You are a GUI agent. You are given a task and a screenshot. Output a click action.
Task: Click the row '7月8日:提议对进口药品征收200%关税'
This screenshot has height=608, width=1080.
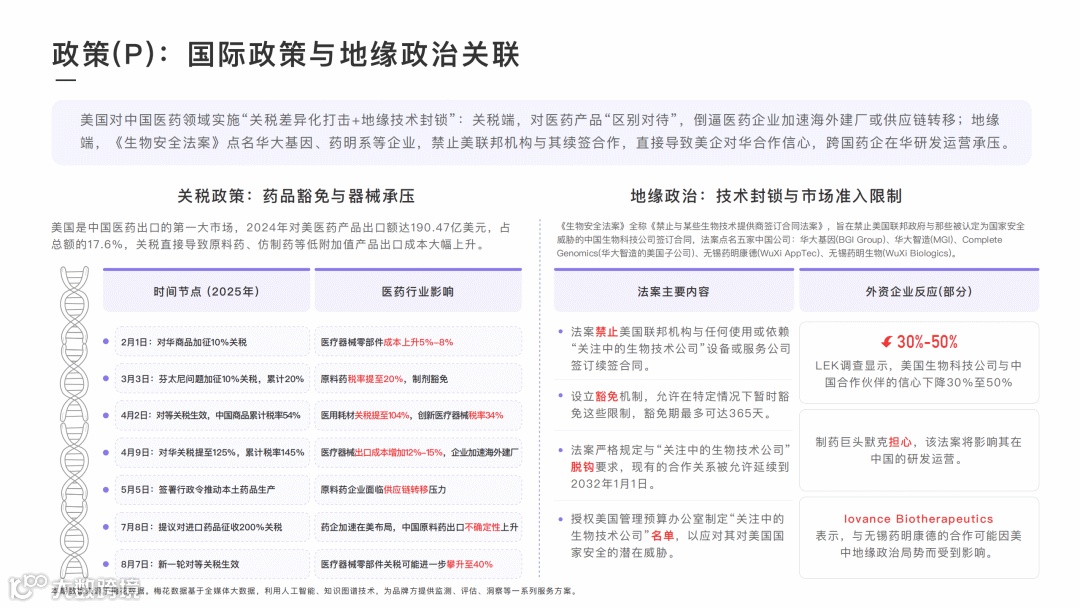pos(212,527)
